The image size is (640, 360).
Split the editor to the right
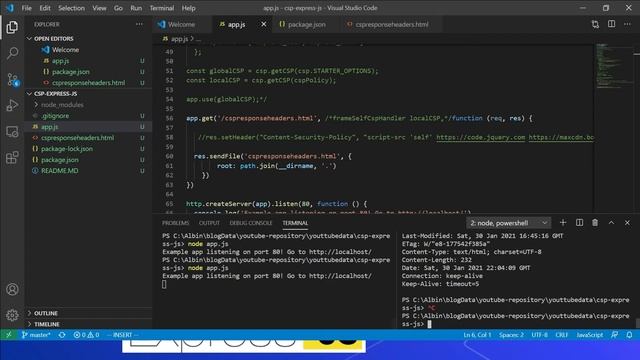click(x=611, y=24)
